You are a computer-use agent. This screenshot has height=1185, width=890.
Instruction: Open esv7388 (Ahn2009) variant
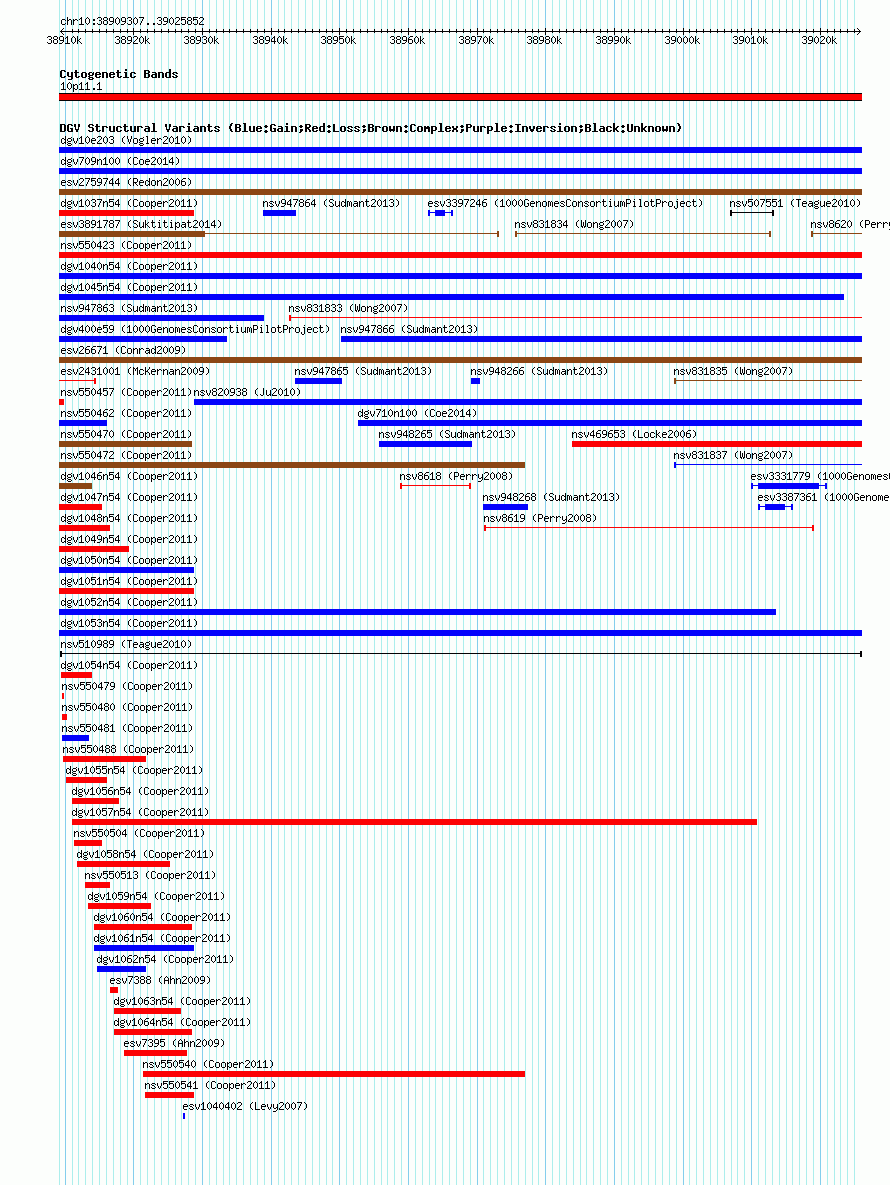(159, 982)
